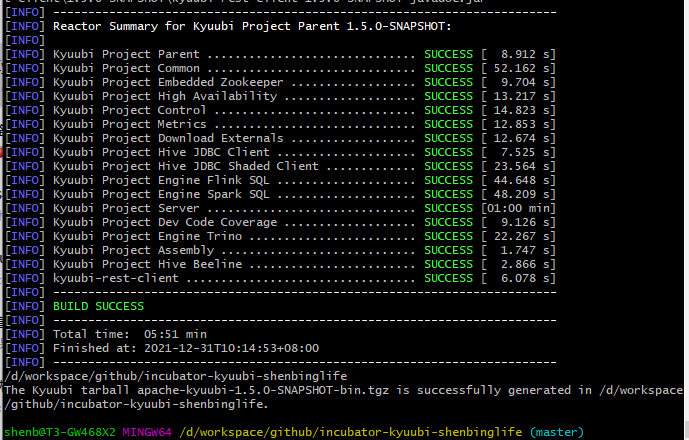Click the 01:00 min duration value

[519, 208]
